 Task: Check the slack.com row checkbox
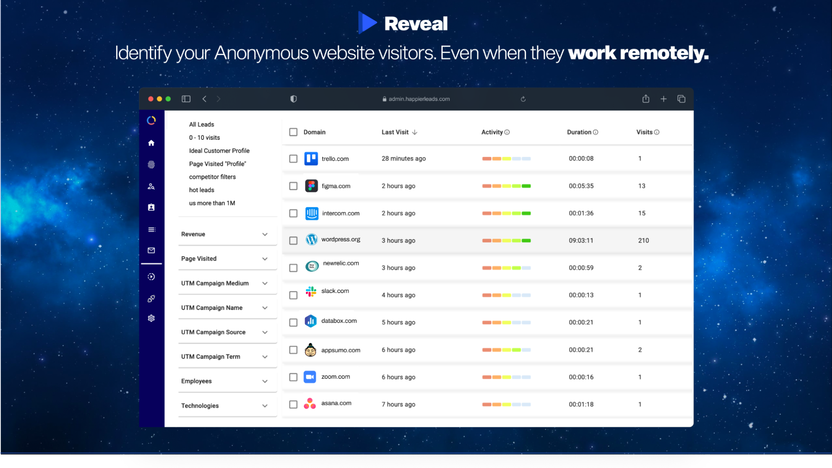[x=293, y=296]
